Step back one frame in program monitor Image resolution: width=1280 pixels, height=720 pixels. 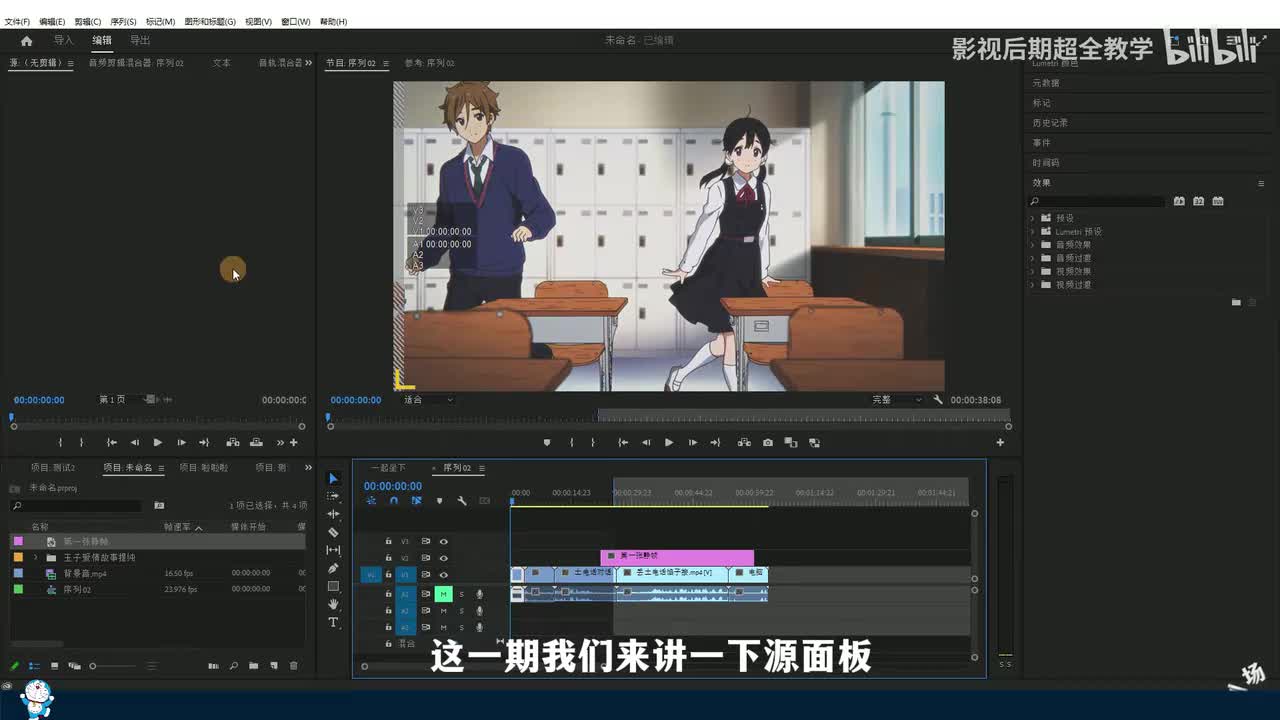[x=646, y=442]
